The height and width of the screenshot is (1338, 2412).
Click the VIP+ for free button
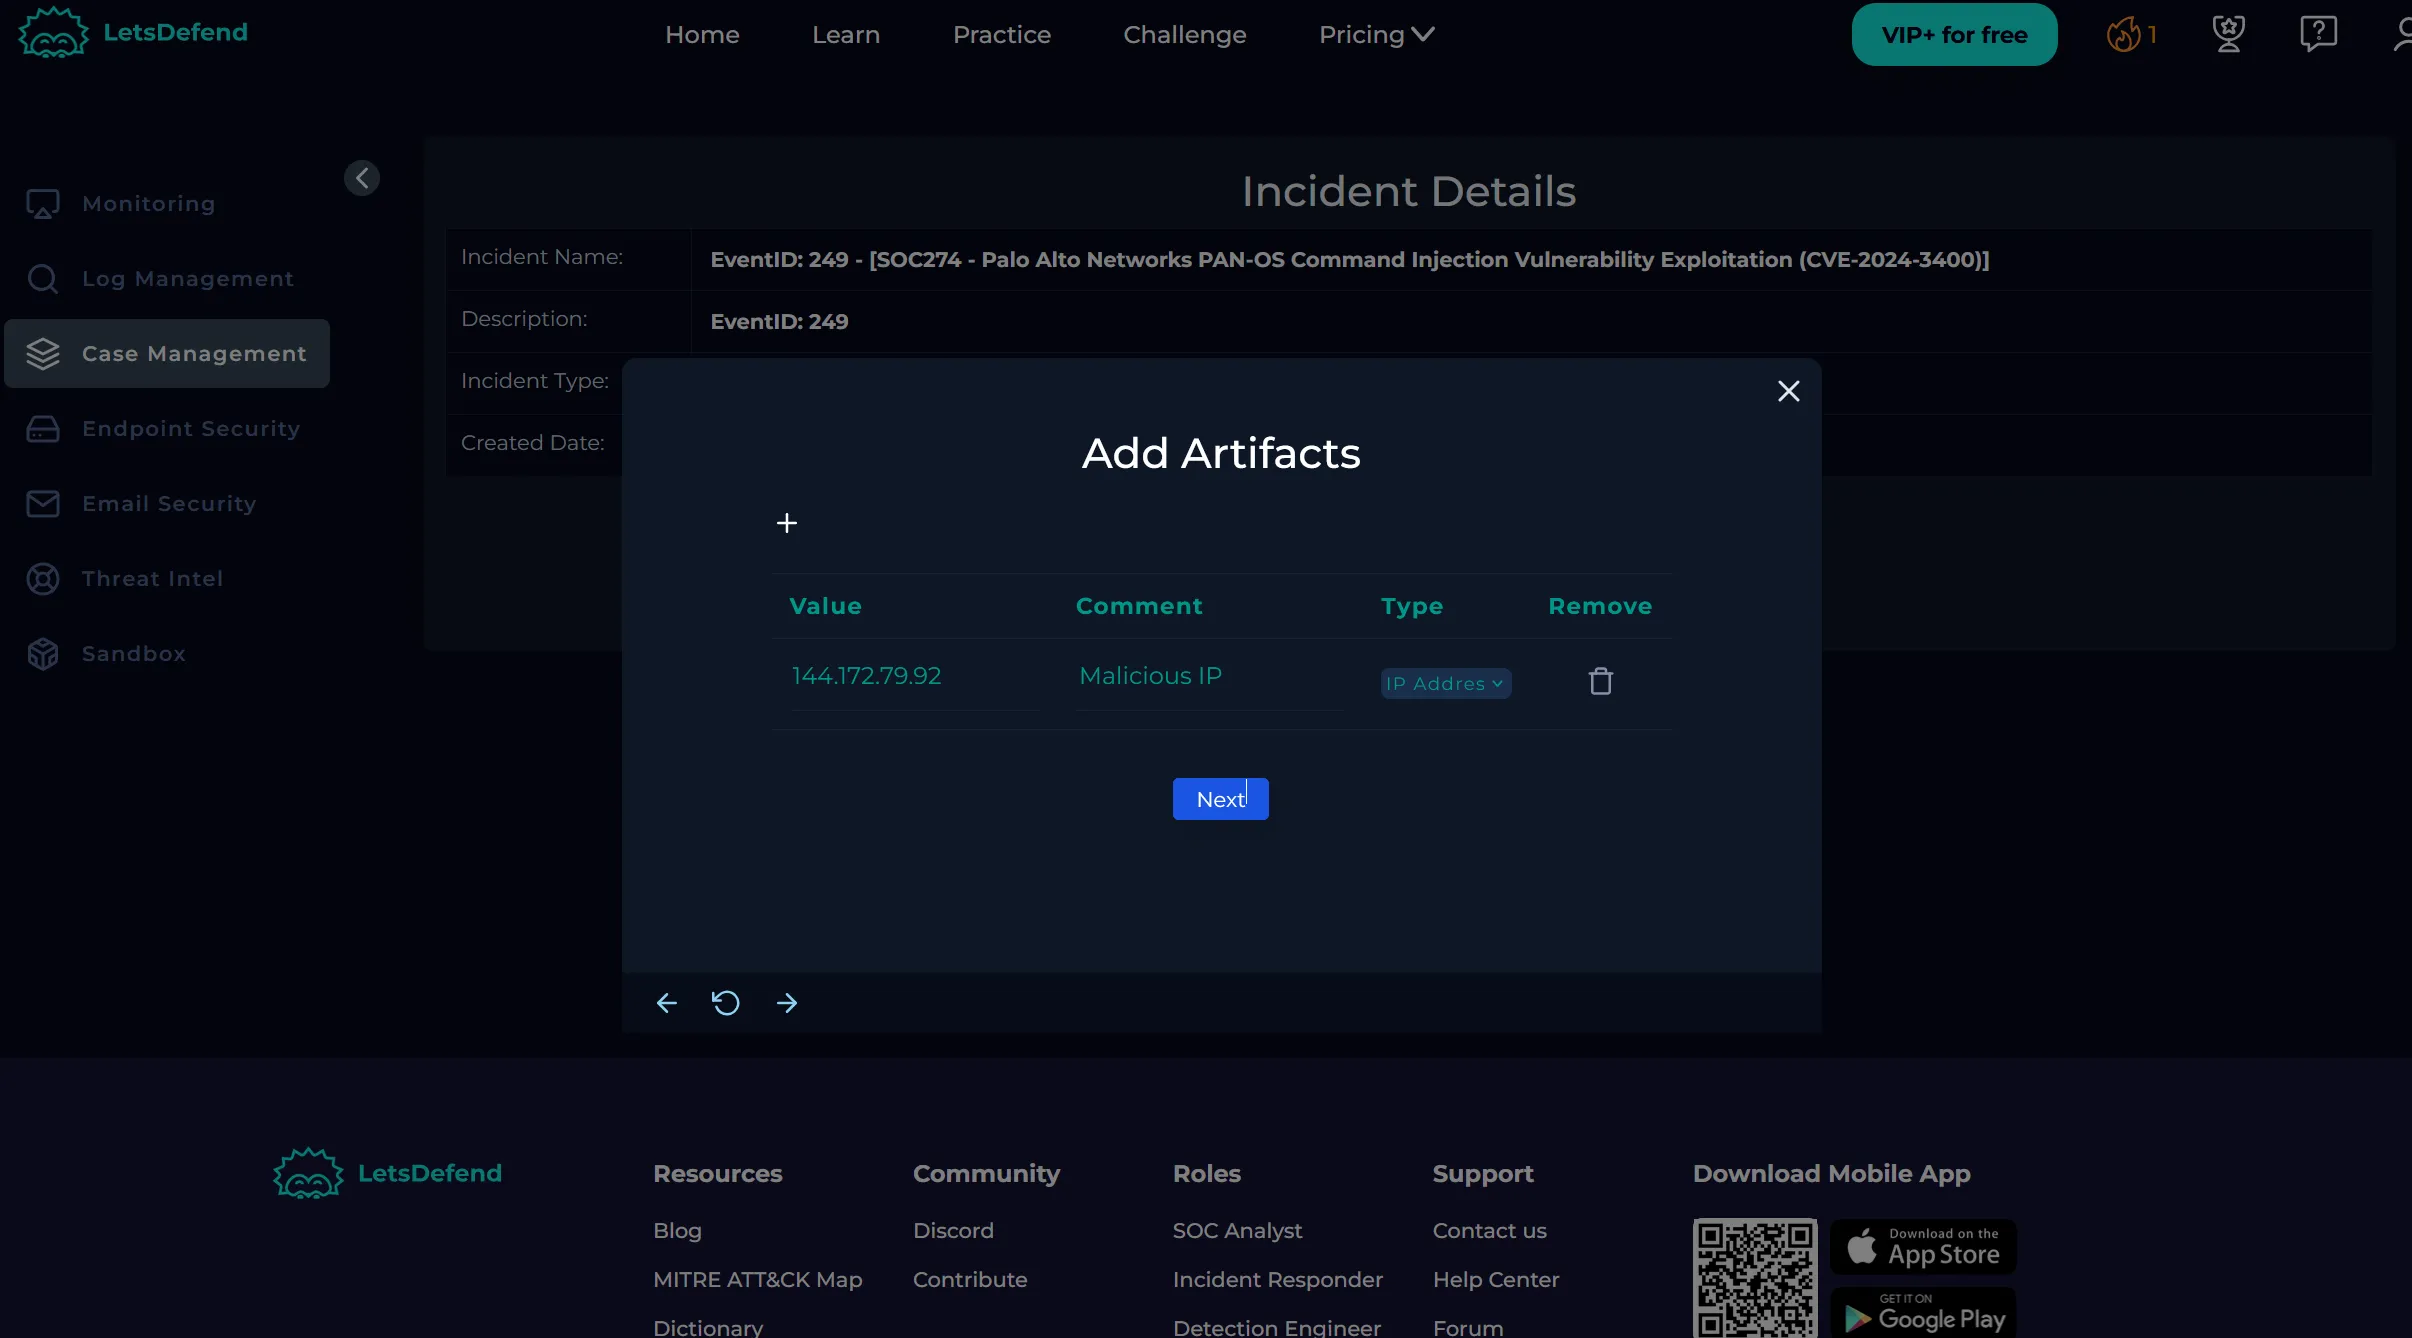click(x=1954, y=35)
